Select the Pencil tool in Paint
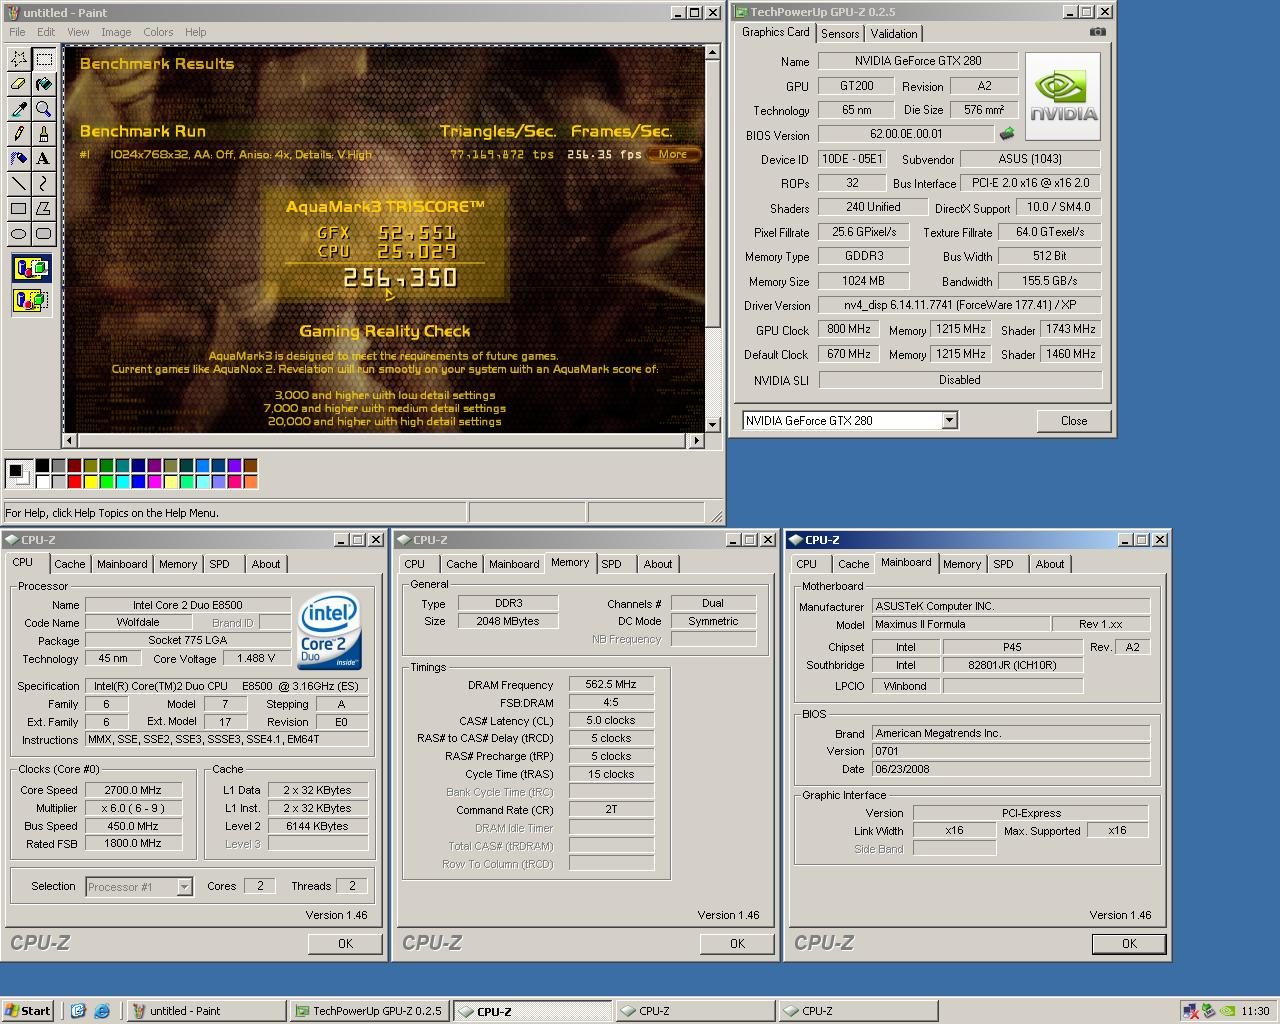Viewport: 1280px width, 1024px height. tap(19, 134)
